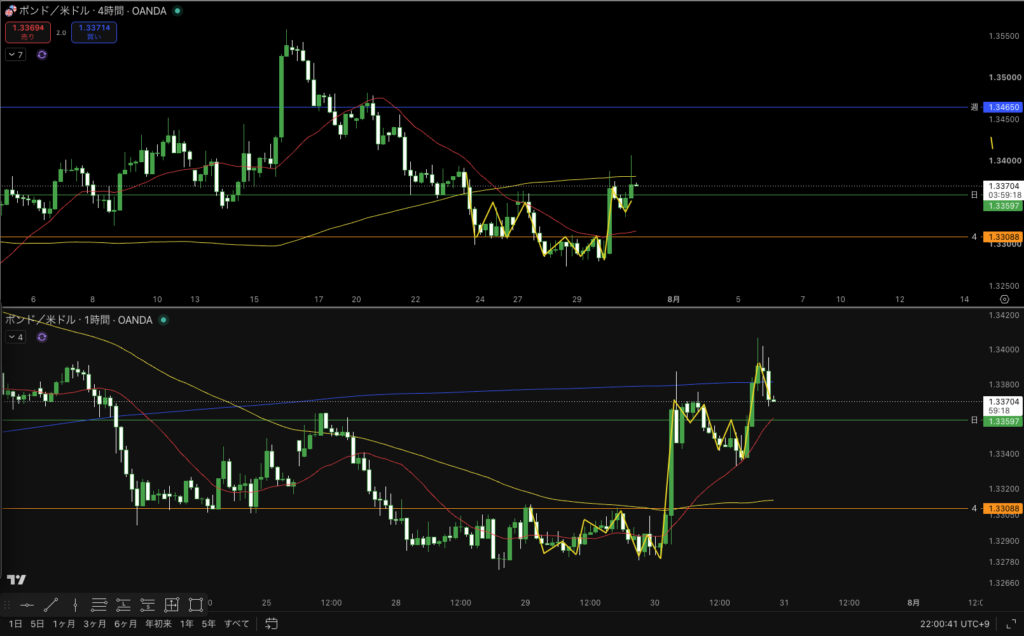Set the range to 1日

pos(16,624)
